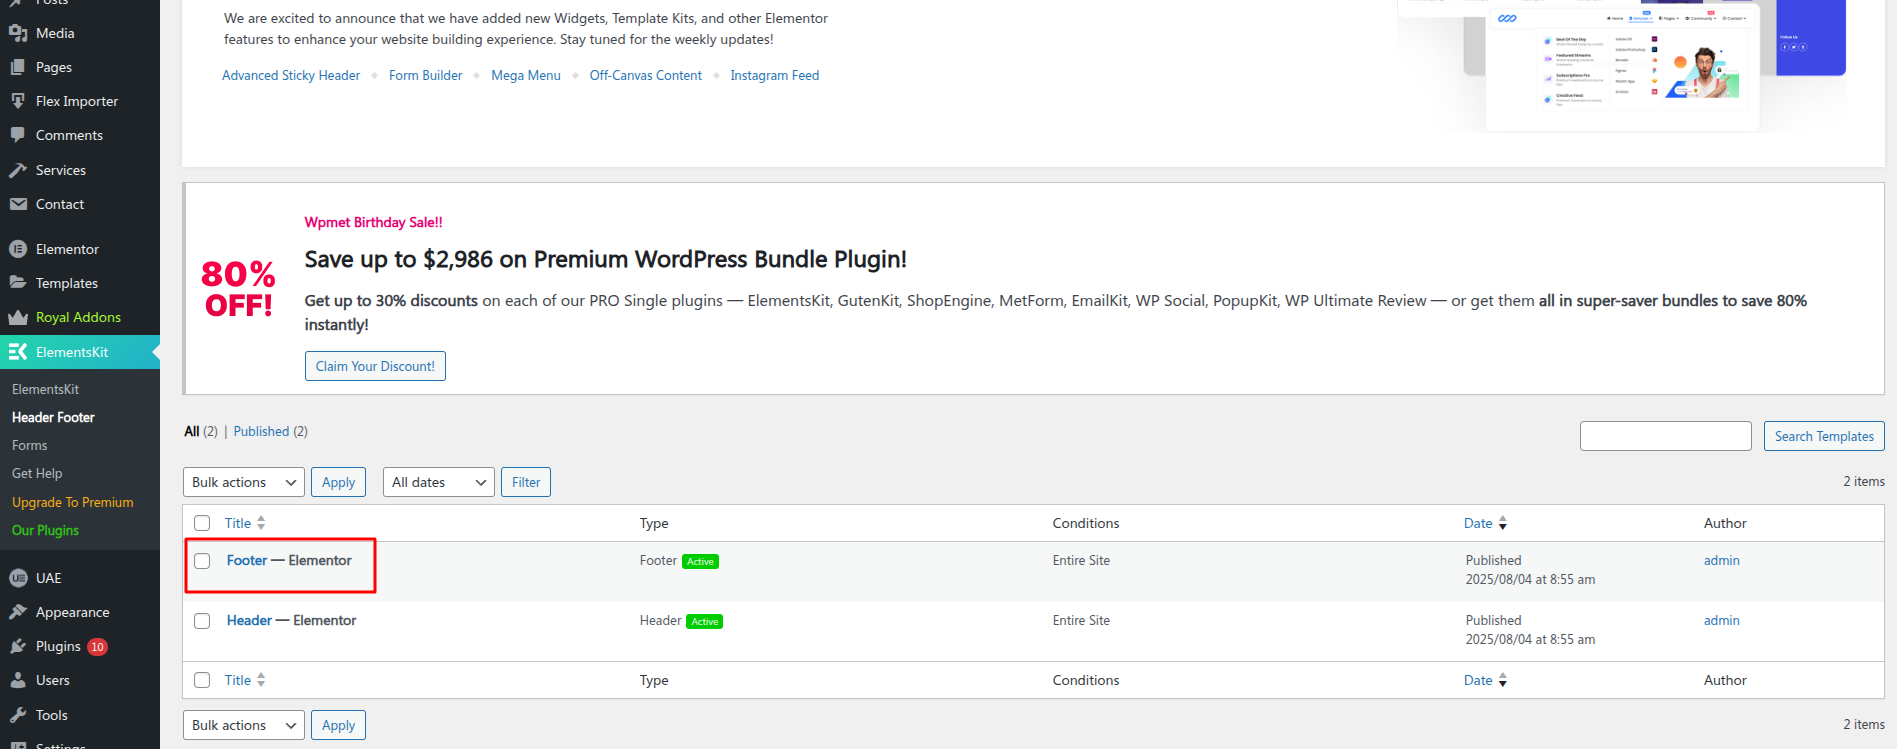Open the top Bulk actions dropdown

[x=243, y=482]
